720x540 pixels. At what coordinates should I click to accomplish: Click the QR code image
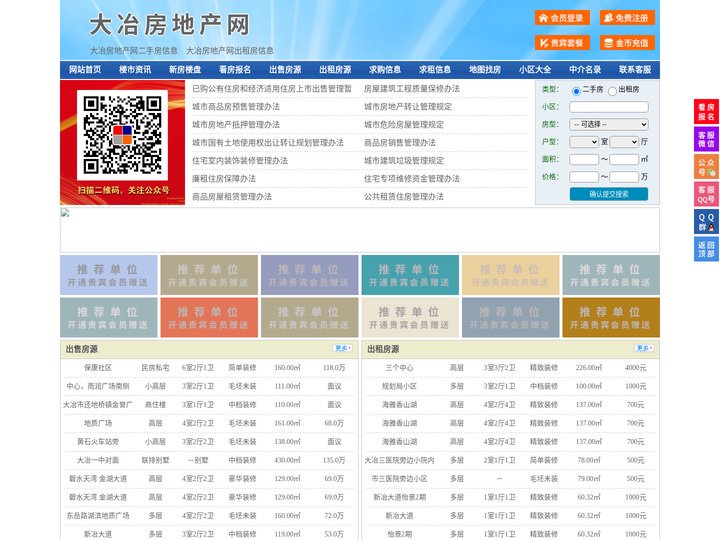(122, 135)
